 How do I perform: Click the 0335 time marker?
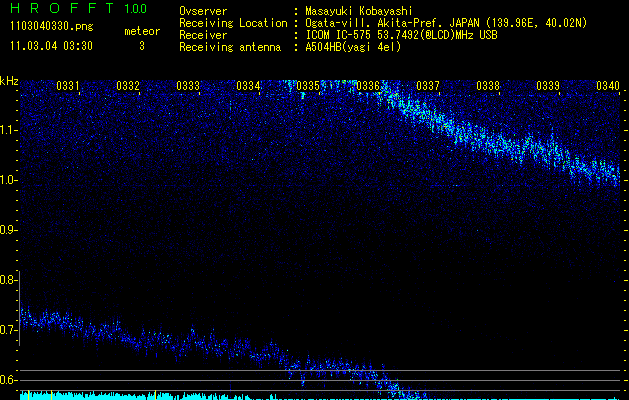tap(308, 86)
